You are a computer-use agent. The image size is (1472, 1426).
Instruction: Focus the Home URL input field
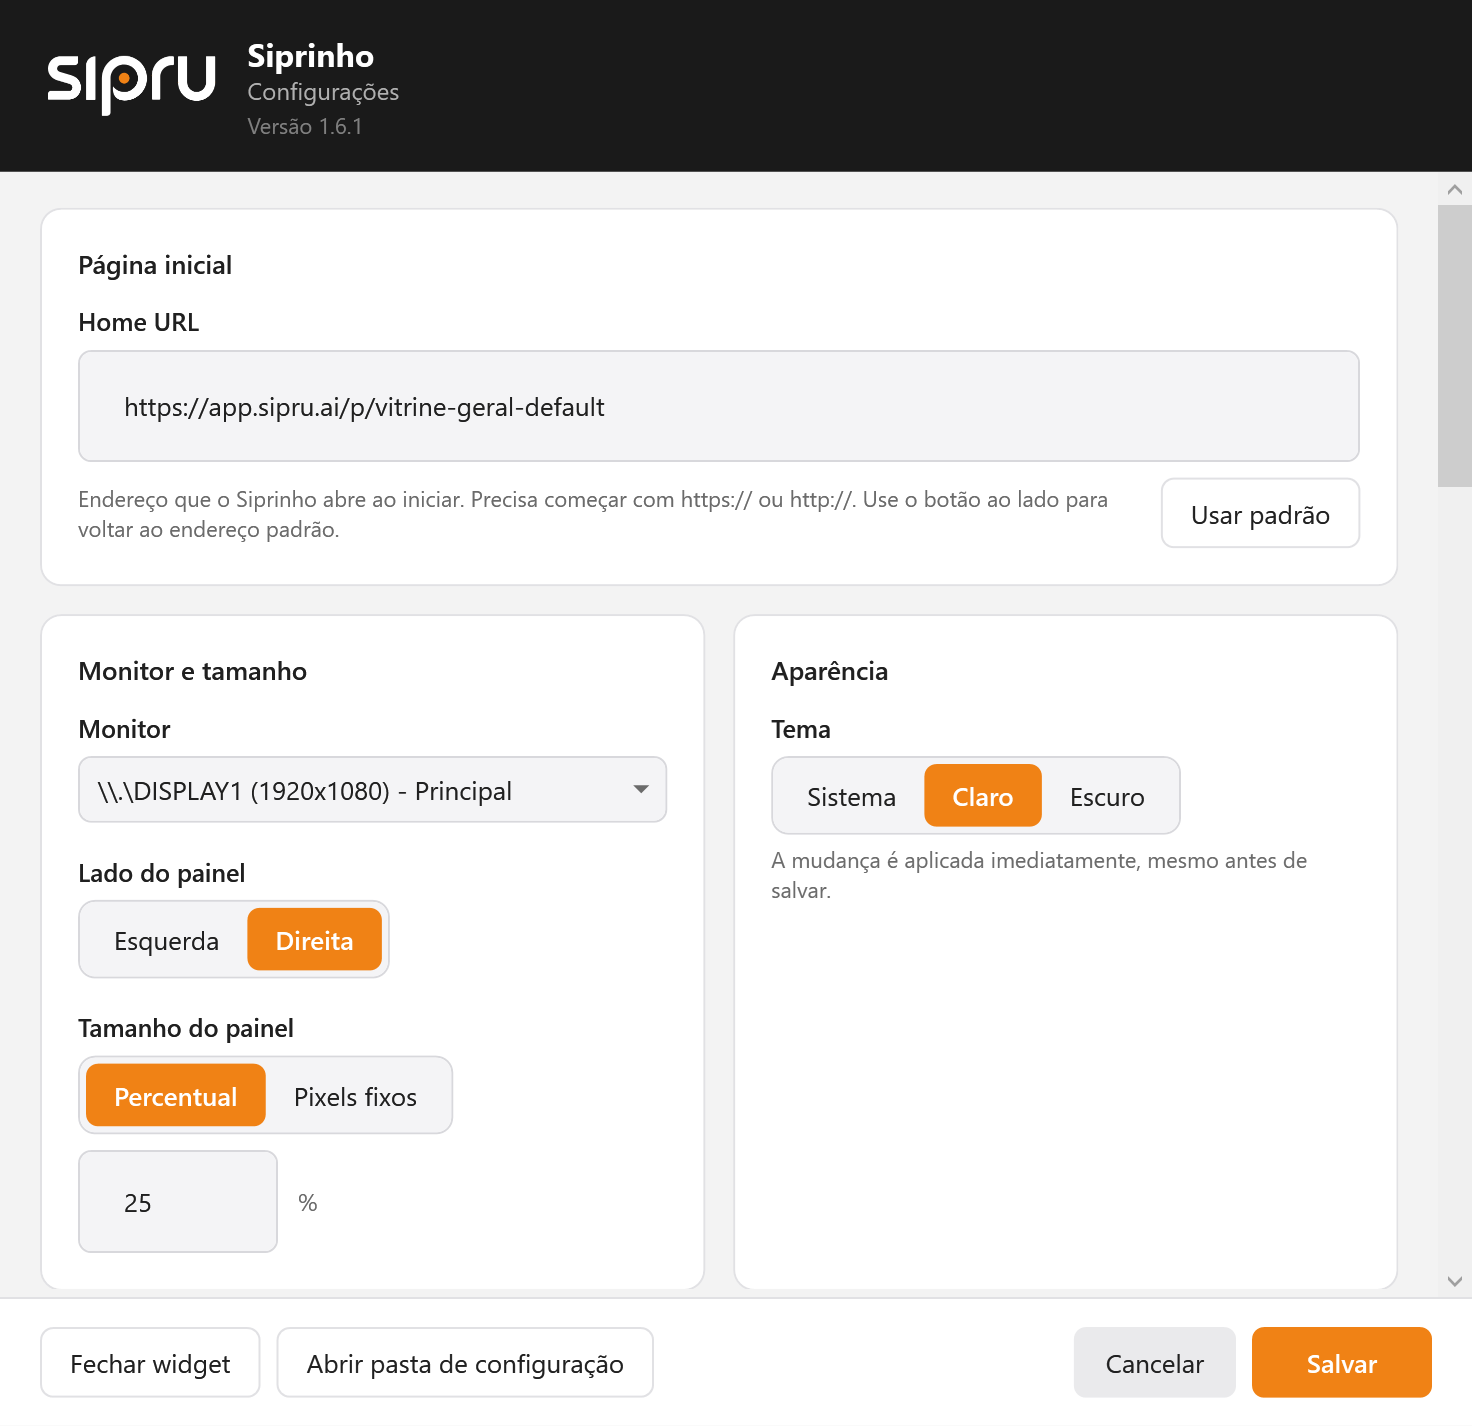point(719,406)
